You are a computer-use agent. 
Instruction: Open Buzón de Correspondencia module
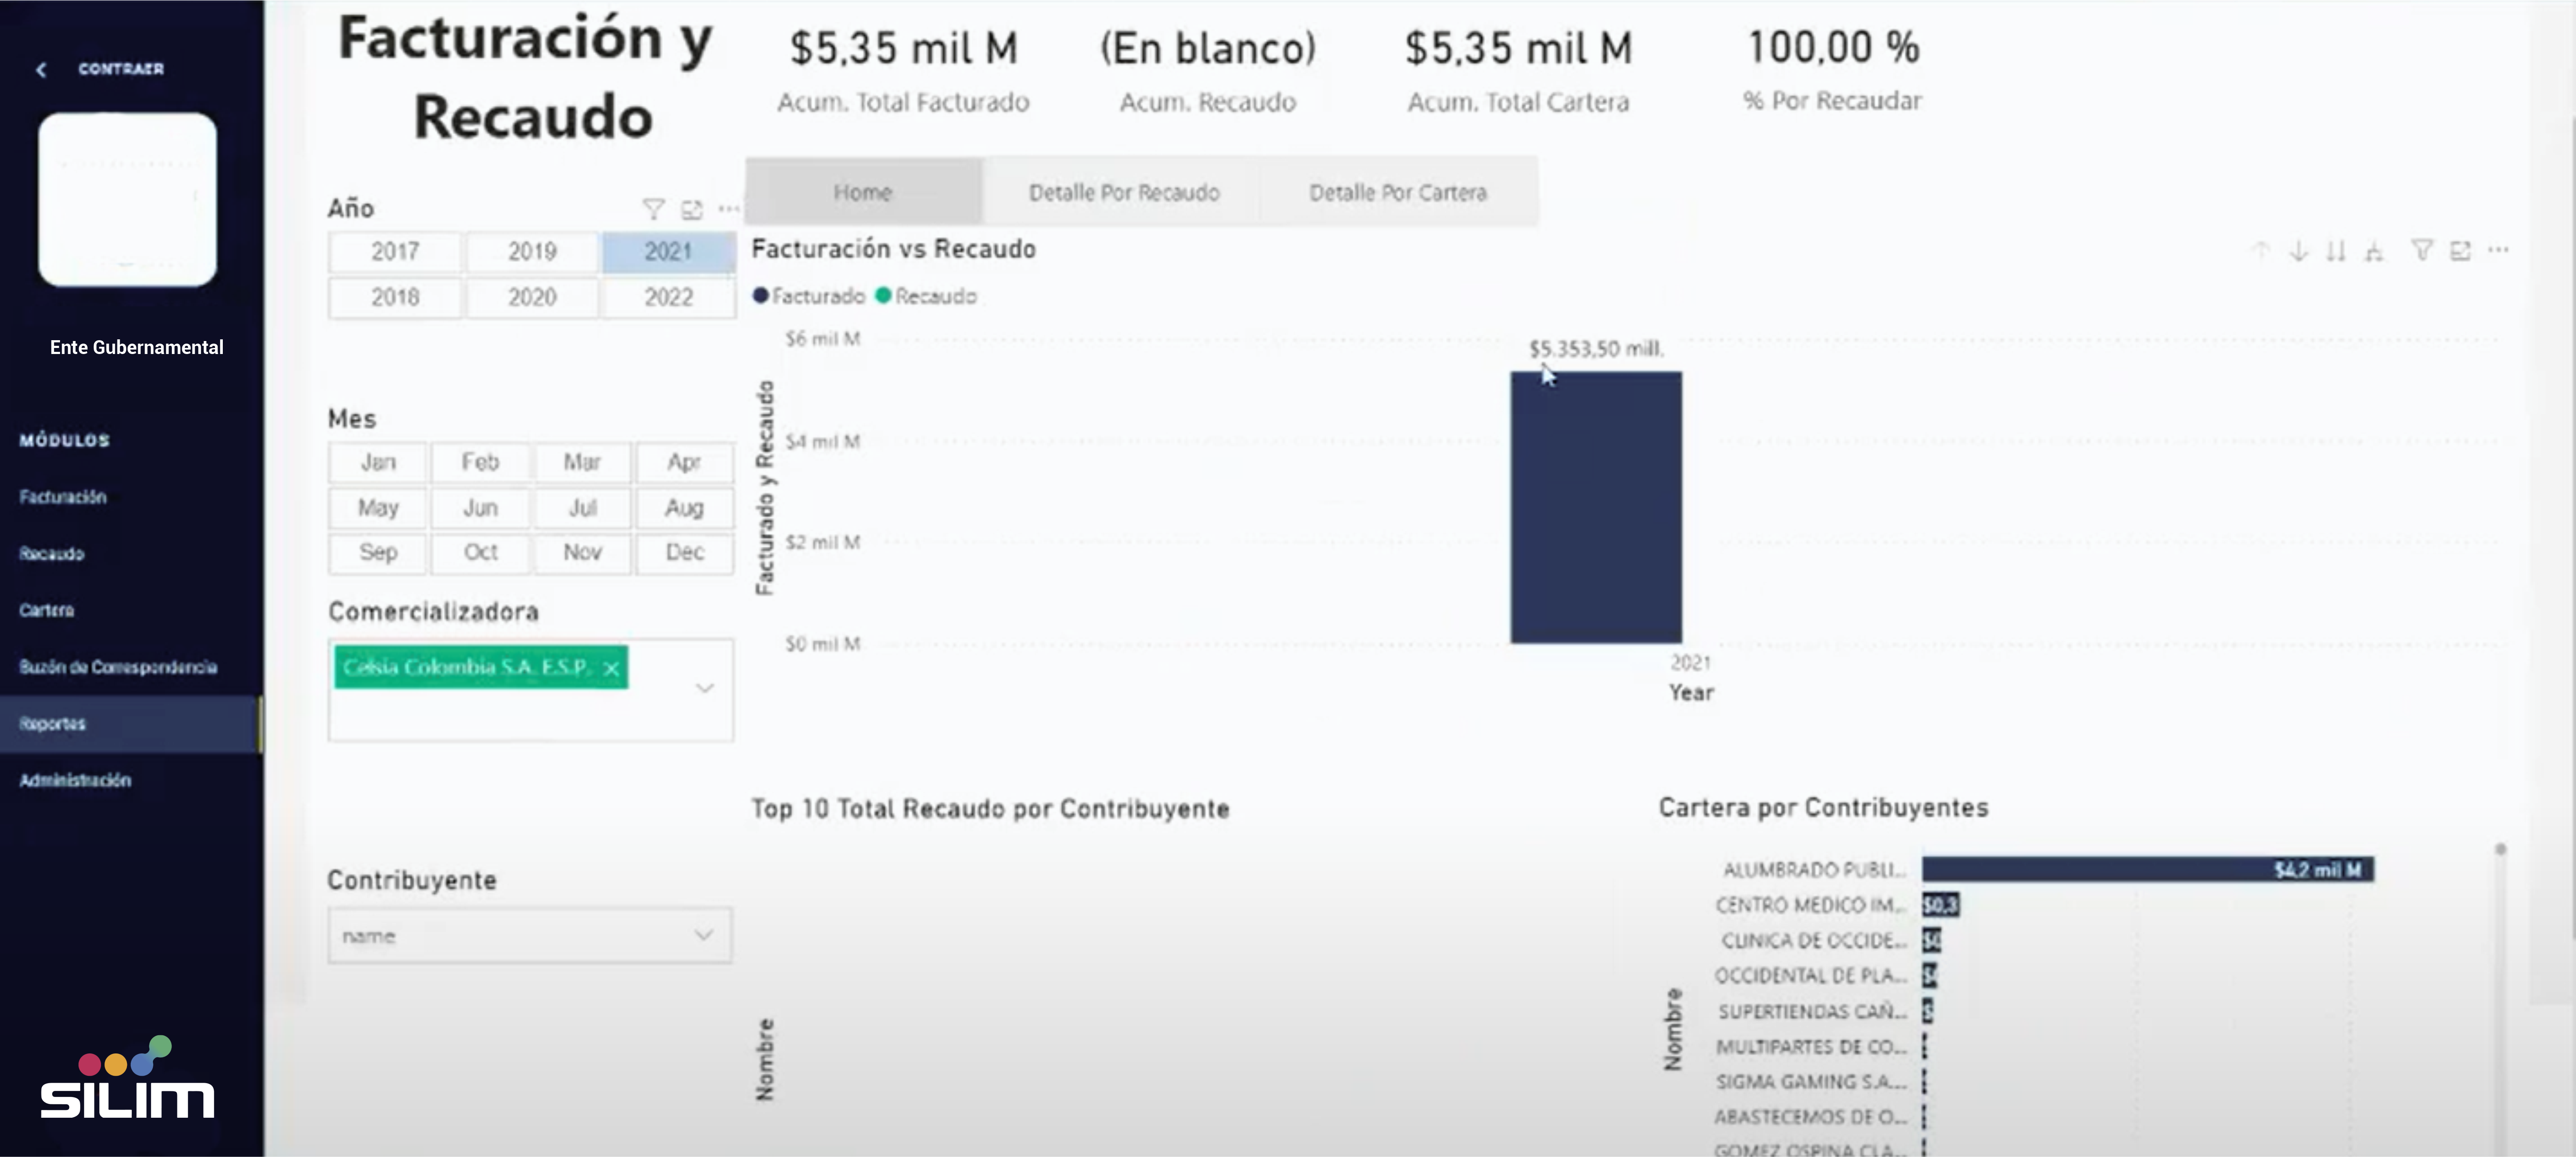tap(118, 667)
